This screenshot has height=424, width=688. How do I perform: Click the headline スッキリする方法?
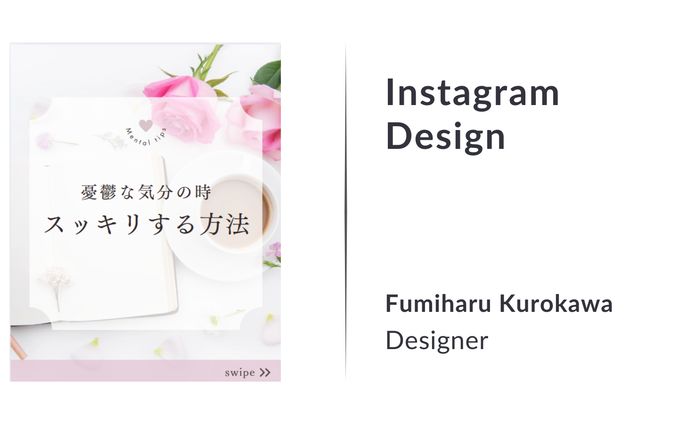pos(147,225)
